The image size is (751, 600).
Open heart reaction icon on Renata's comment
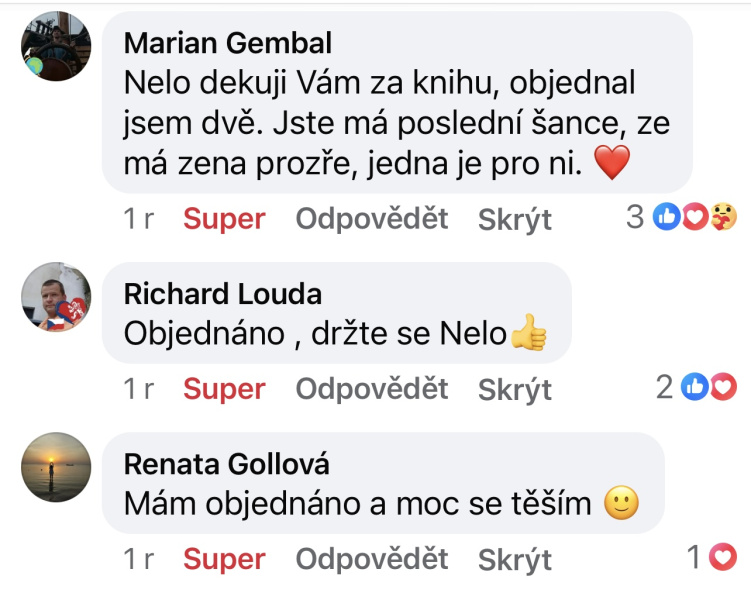[722, 557]
